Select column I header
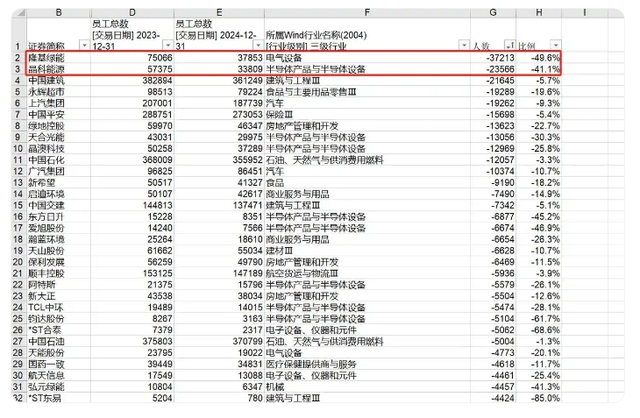The width and height of the screenshot is (640, 418). pyautogui.click(x=584, y=13)
